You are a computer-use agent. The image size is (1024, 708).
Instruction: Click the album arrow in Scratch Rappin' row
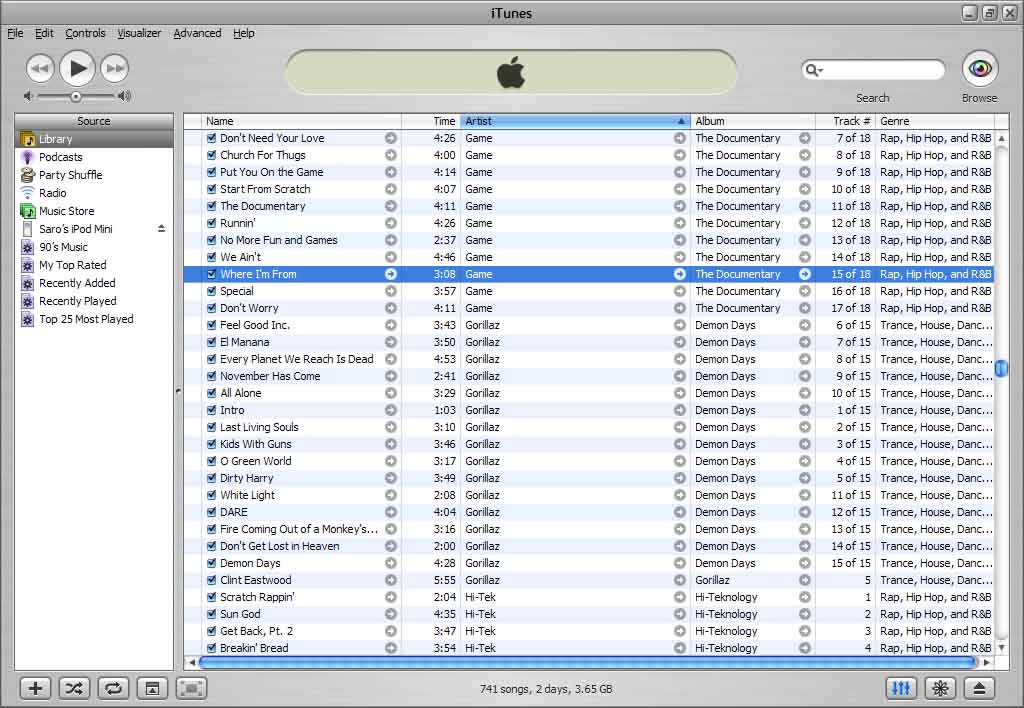(805, 597)
